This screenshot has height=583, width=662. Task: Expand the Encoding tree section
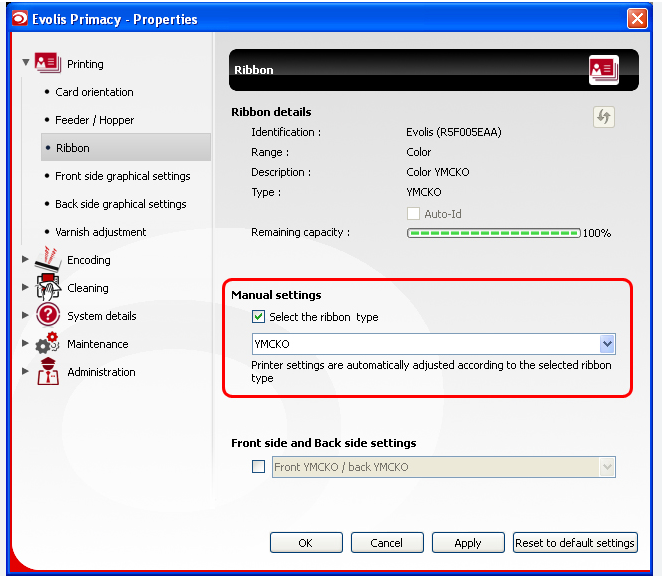coord(25,259)
